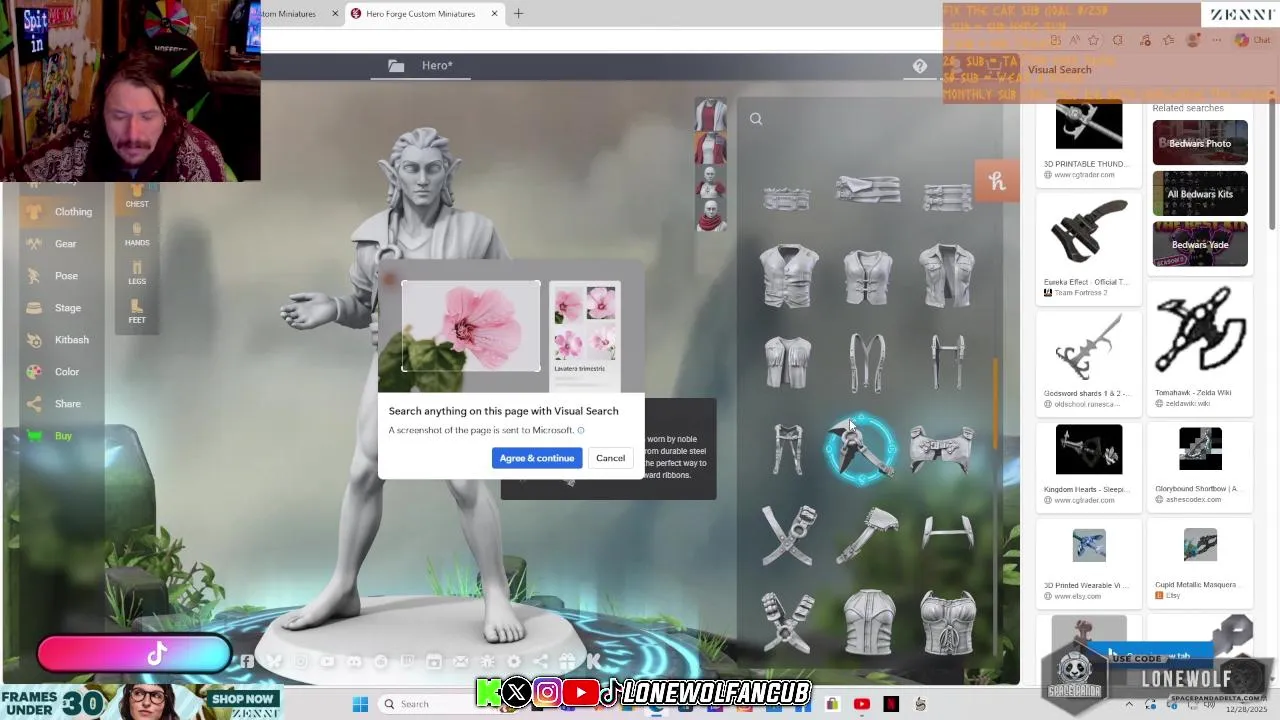Cancel the Visual Search dialog

pyautogui.click(x=610, y=458)
